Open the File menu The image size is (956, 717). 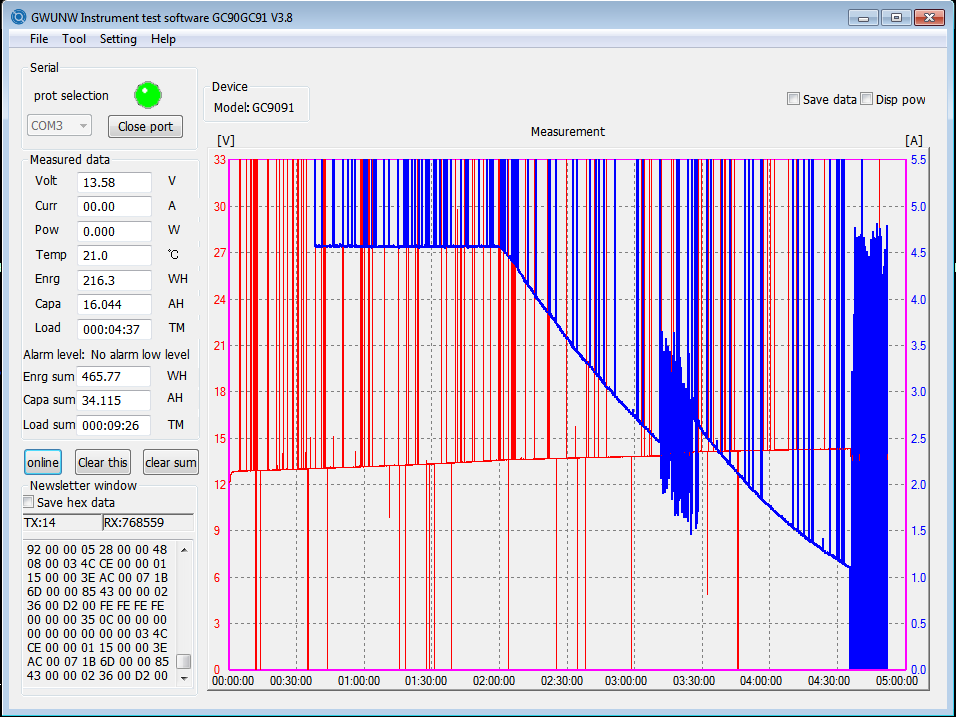pyautogui.click(x=39, y=39)
